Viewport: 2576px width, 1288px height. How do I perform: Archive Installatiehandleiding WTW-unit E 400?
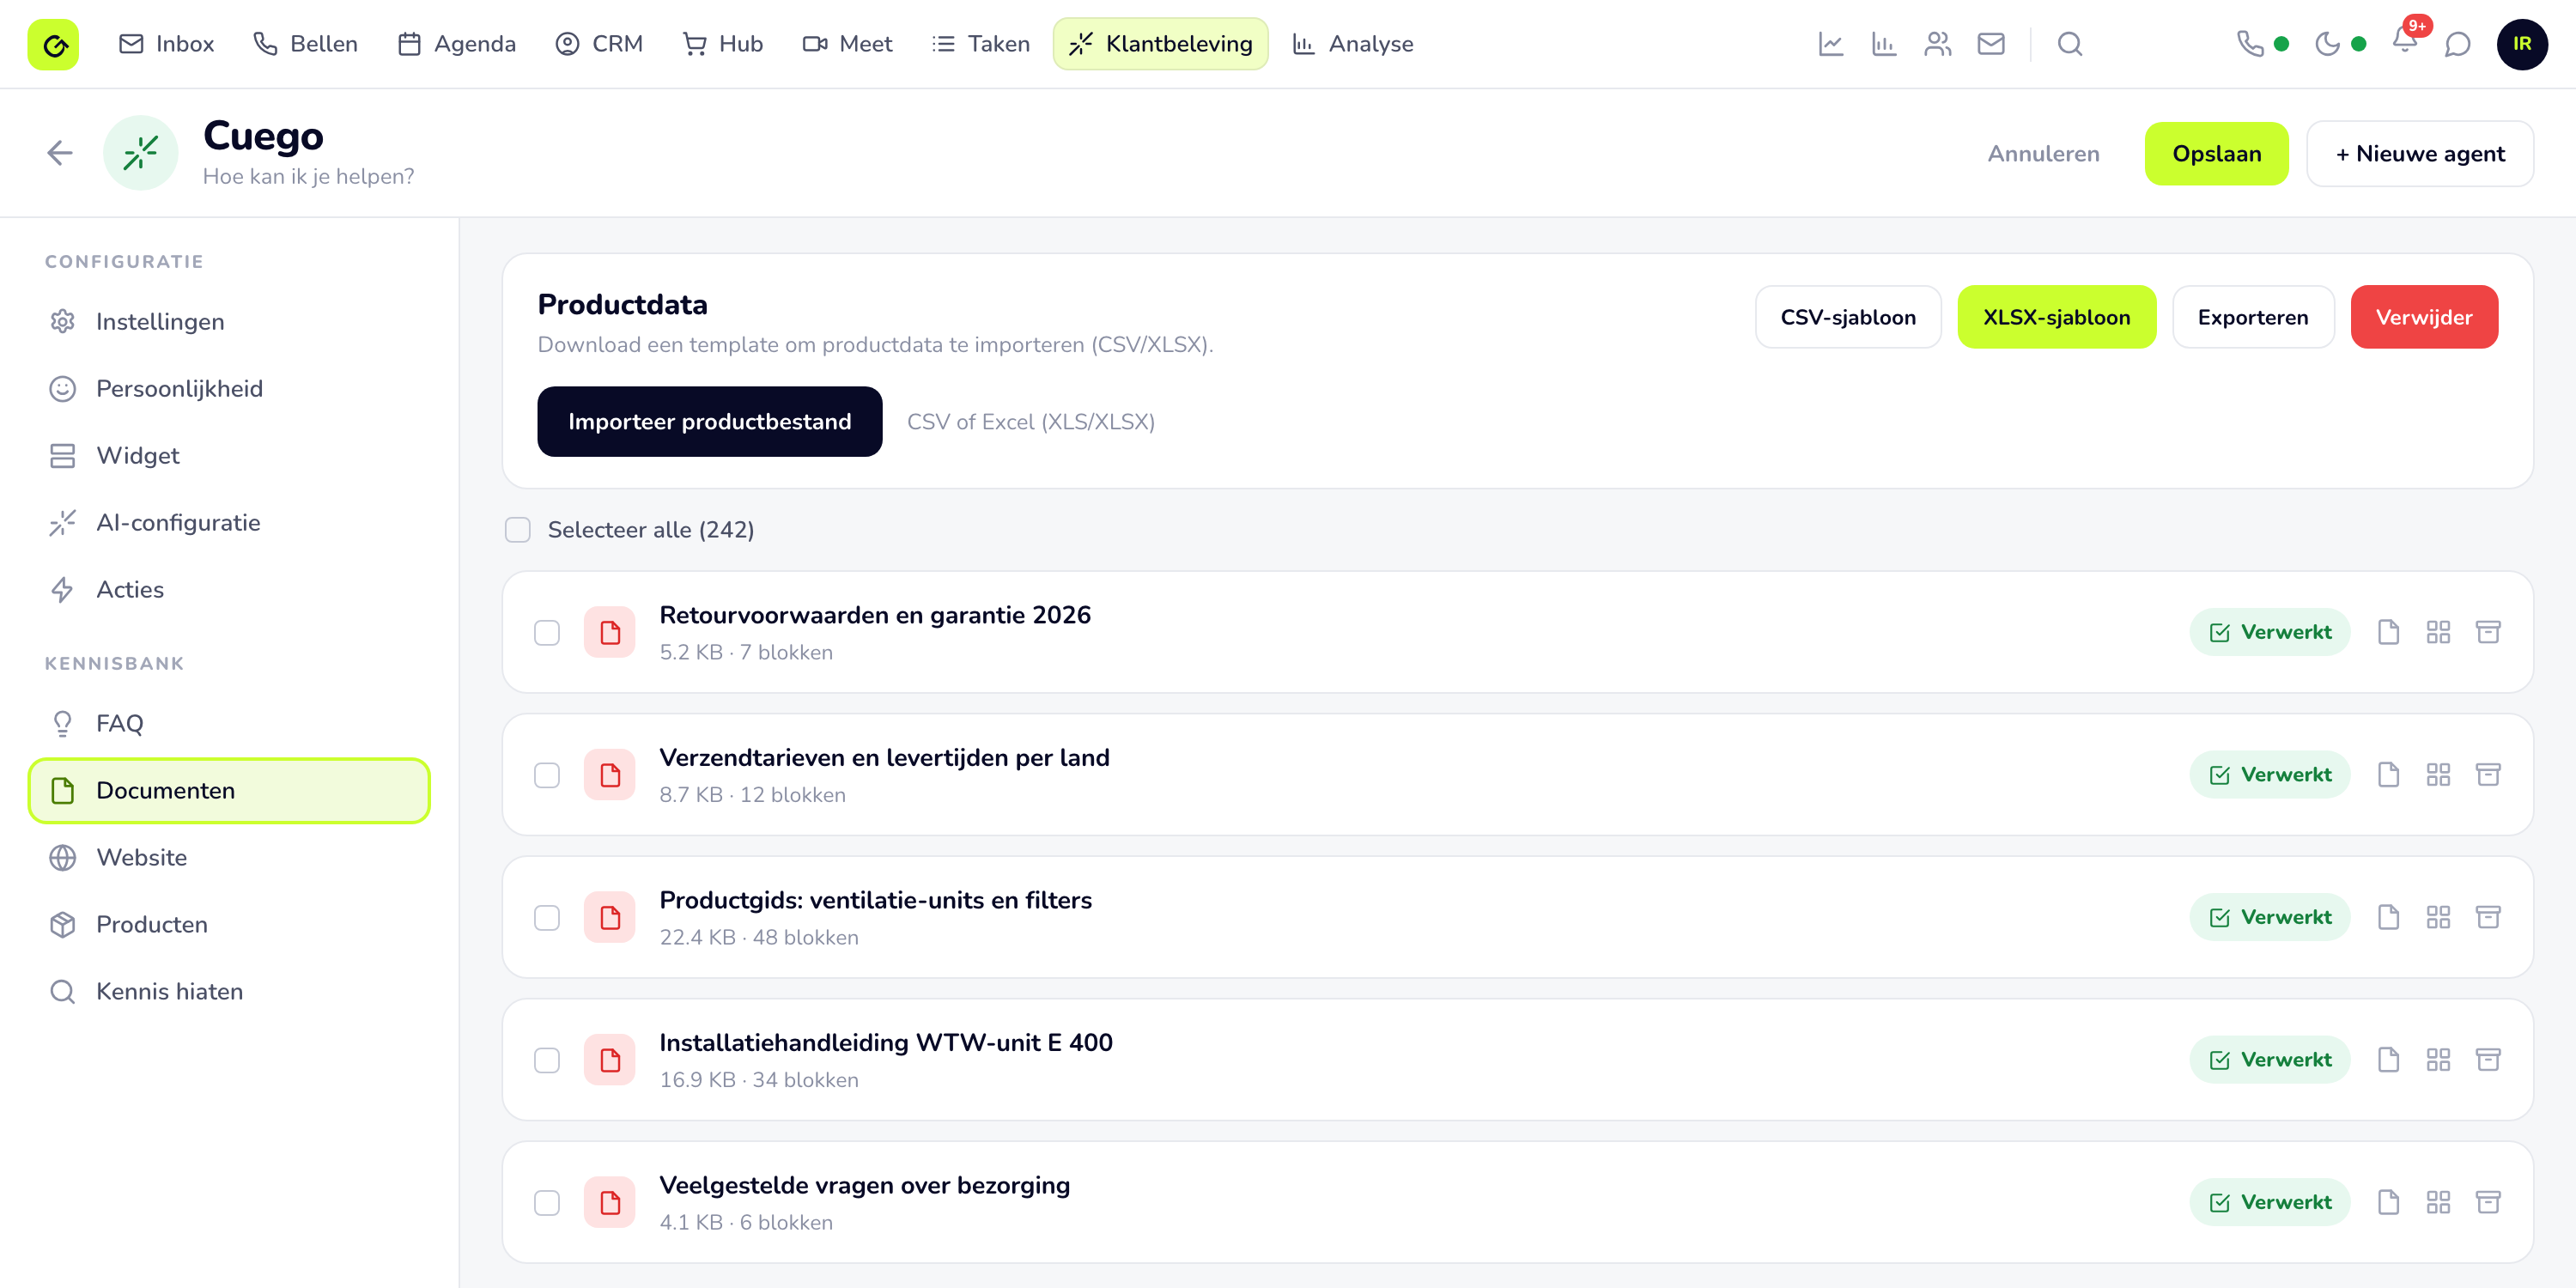point(2488,1060)
